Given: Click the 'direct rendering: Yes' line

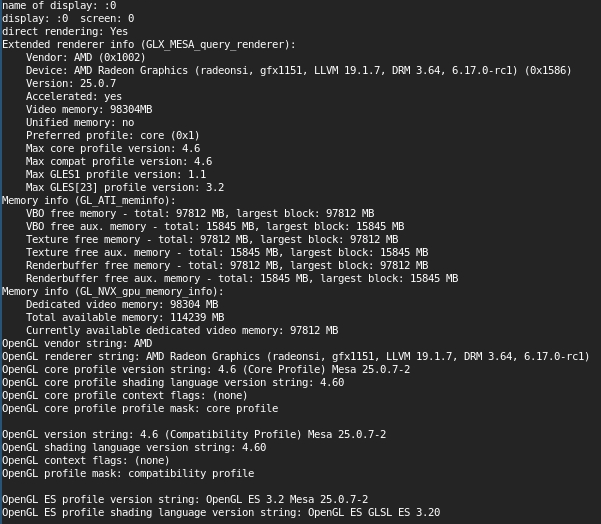Looking at the screenshot, I should tap(65, 31).
